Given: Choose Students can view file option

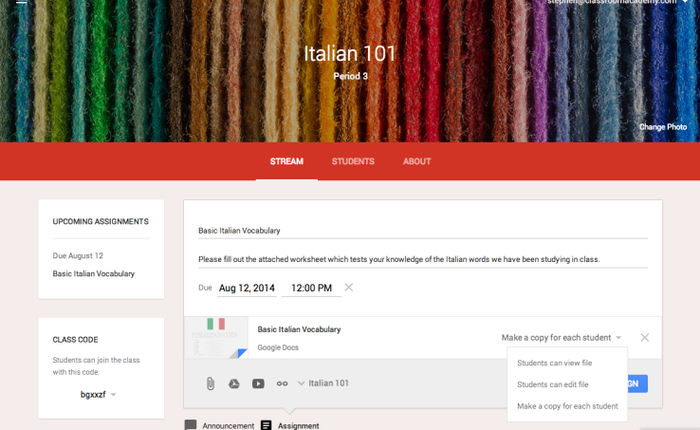Looking at the screenshot, I should pyautogui.click(x=553, y=362).
